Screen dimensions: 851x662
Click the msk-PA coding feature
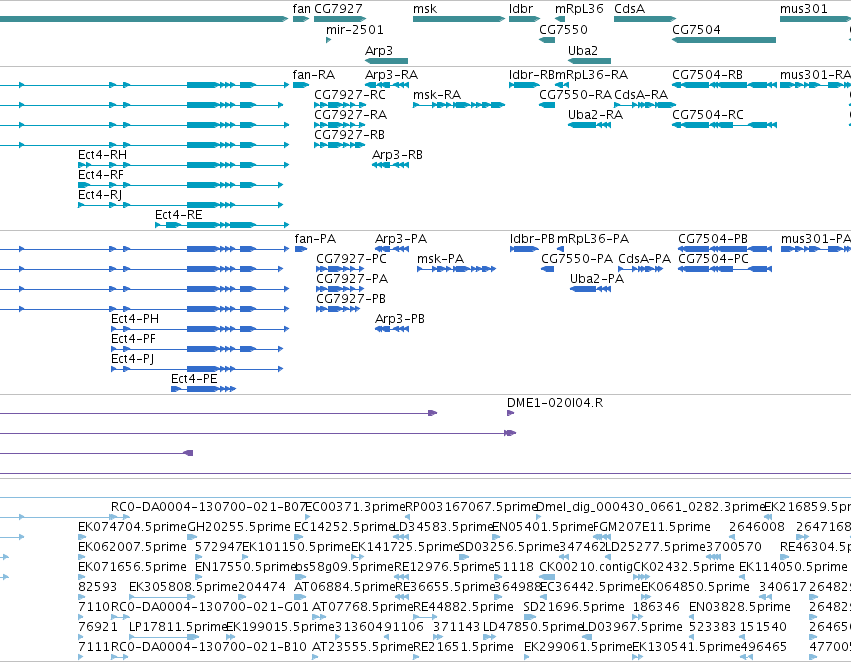(456, 269)
